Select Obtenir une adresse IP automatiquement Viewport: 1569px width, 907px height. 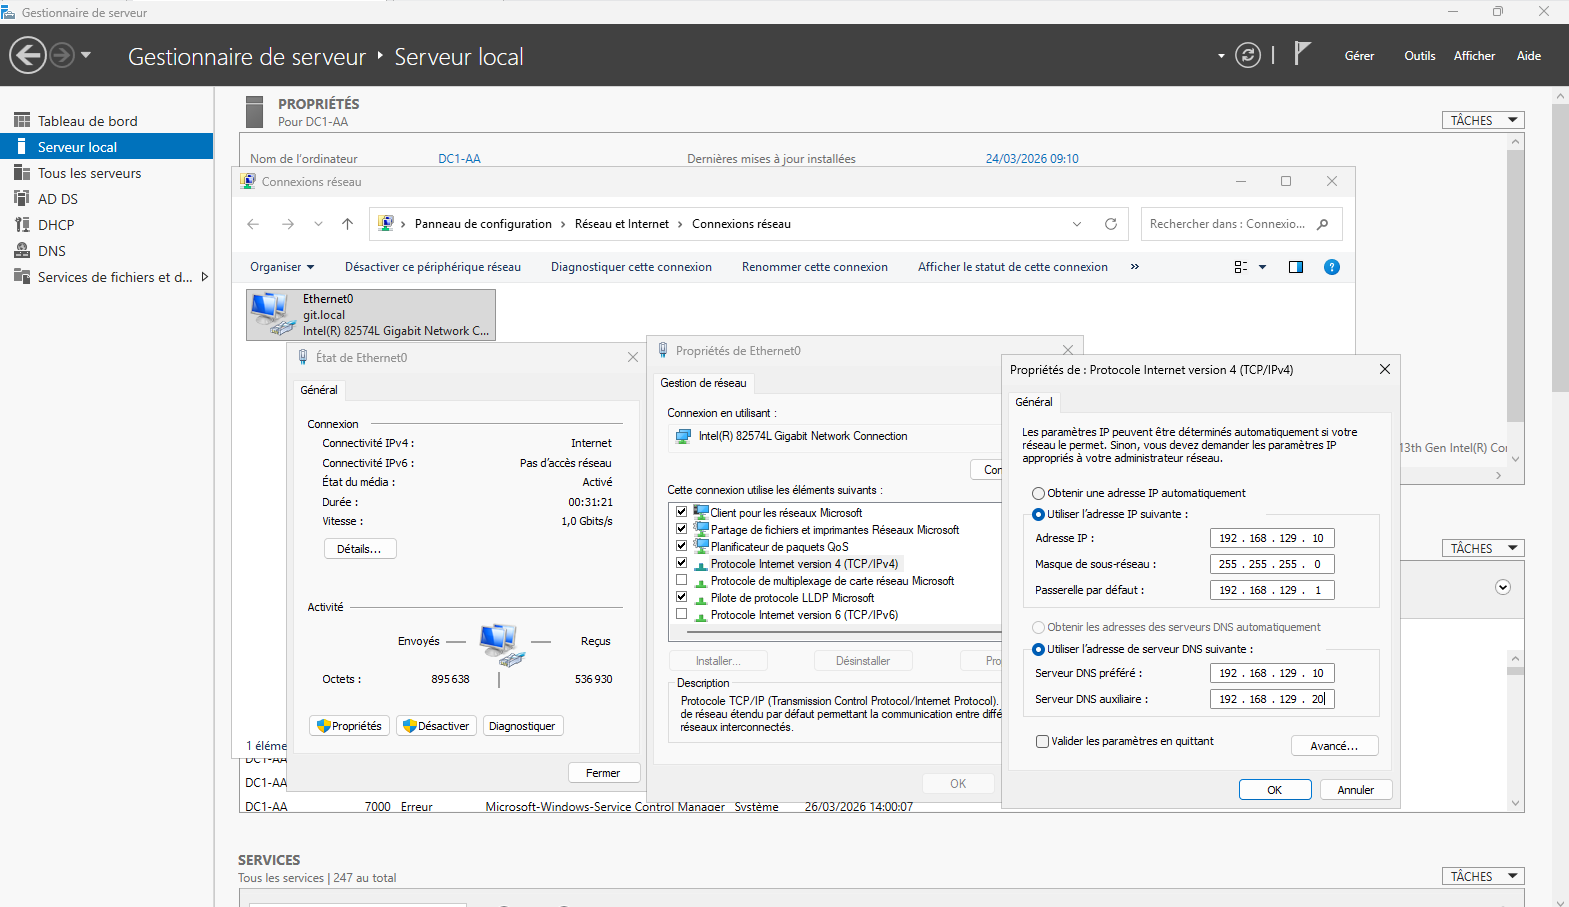[x=1038, y=493]
